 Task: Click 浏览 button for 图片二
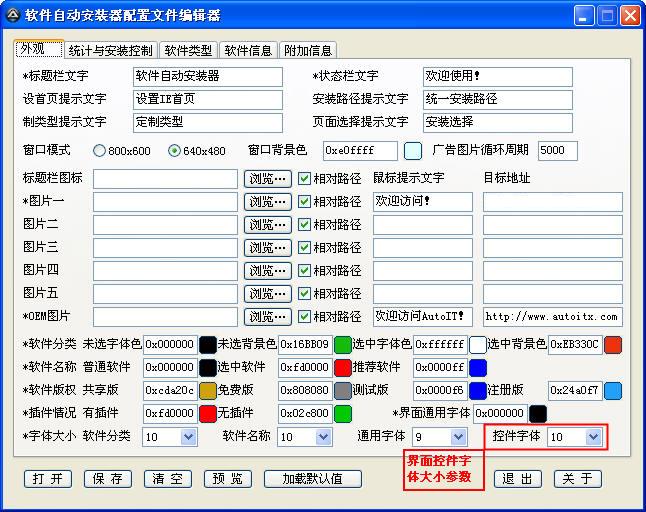[268, 225]
